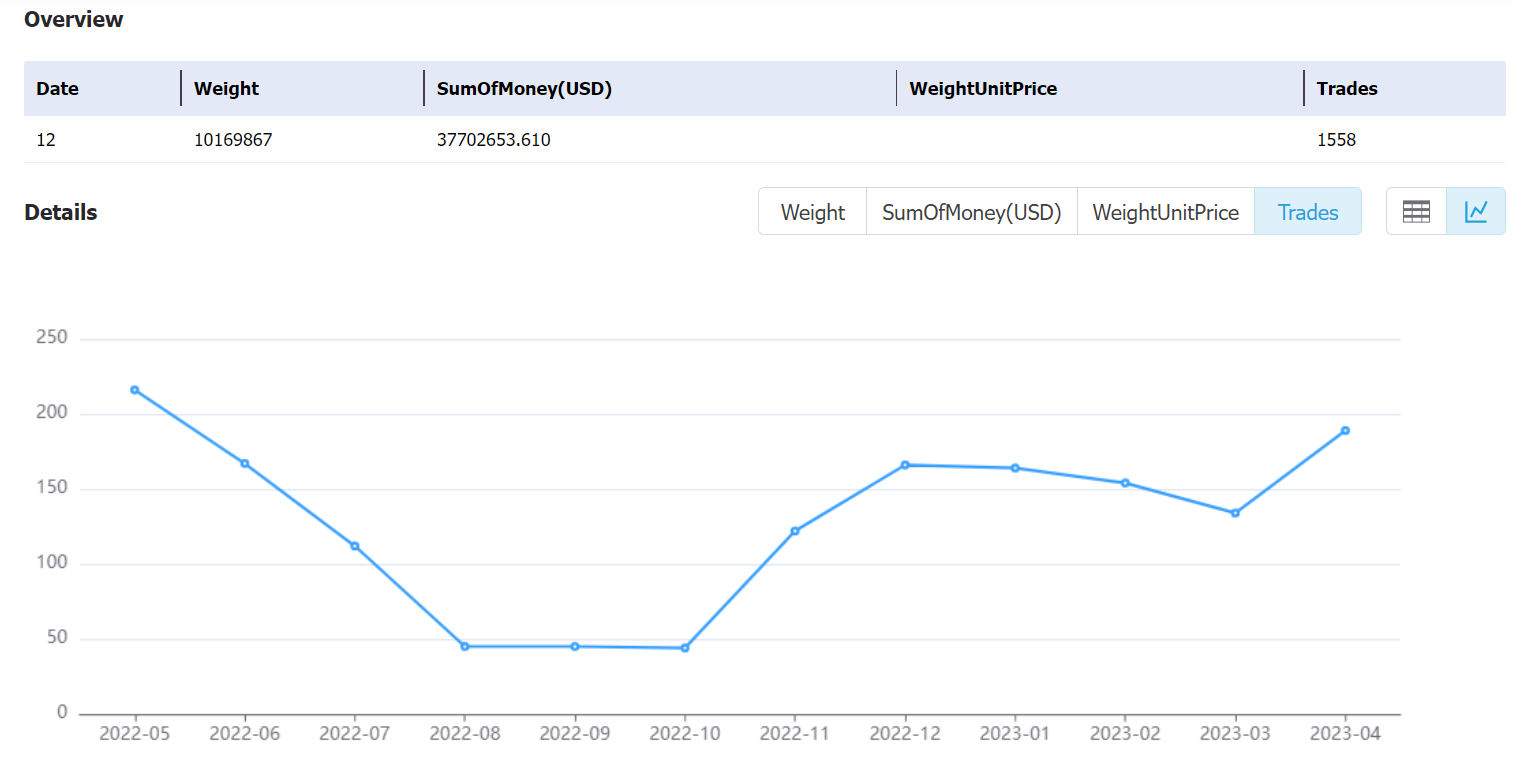Select the SumOfMoney(USD) tab in Details
Screen dimensions: 1513x769
point(971,212)
